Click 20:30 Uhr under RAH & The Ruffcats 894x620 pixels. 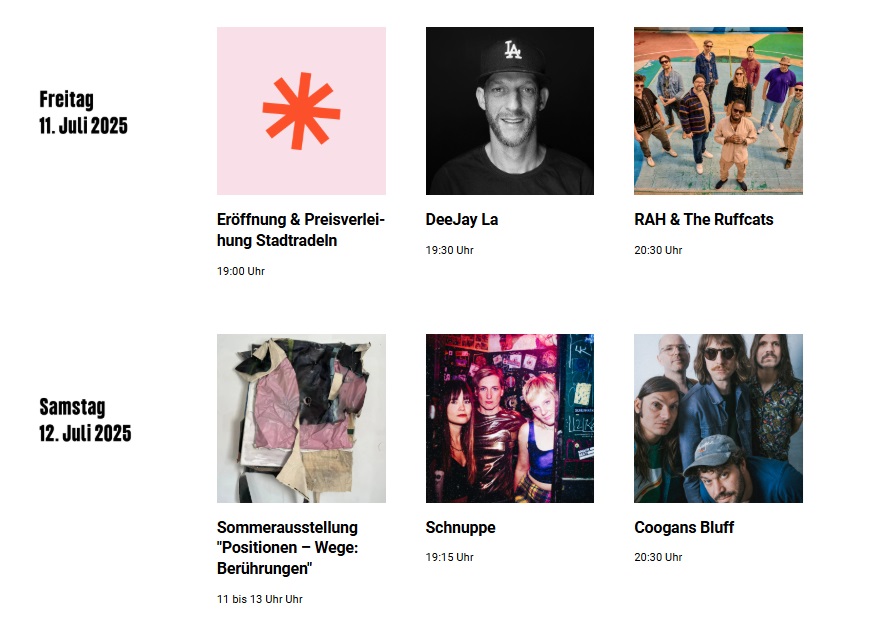point(658,250)
